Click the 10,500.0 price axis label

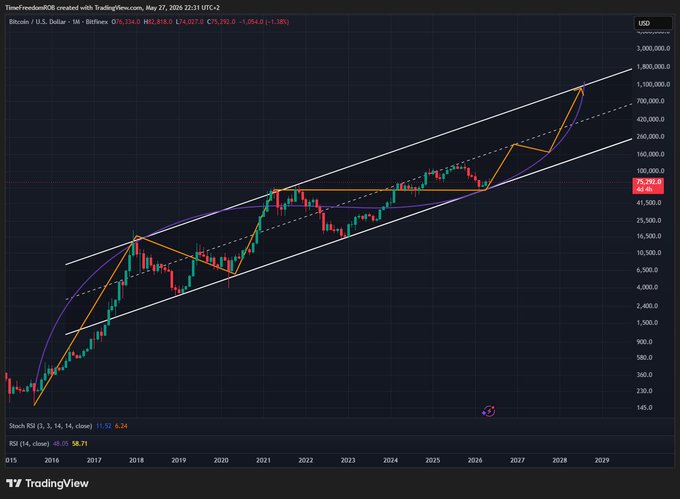tap(649, 253)
